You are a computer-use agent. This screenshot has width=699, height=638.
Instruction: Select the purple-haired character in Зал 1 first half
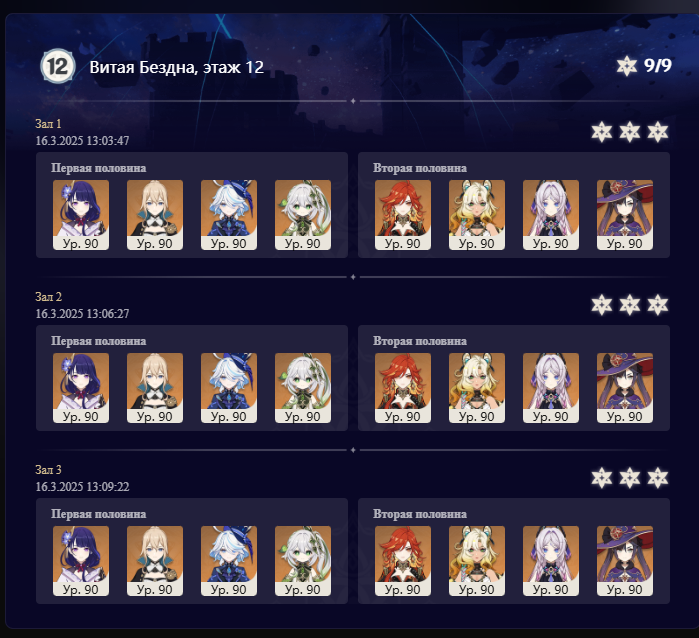[81, 215]
